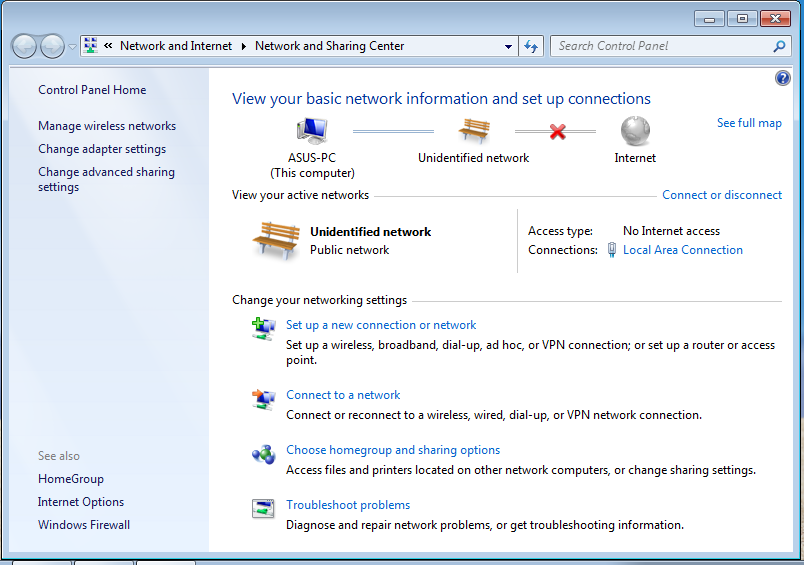Click the ASUS-PC (This computer) label

click(312, 166)
